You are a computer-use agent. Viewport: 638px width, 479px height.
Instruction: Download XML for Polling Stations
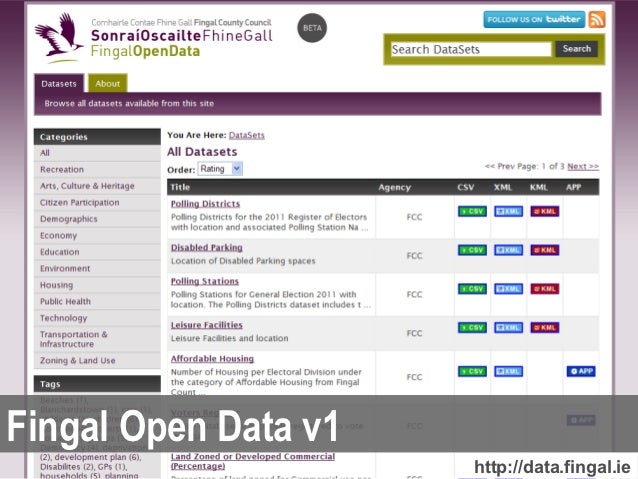[x=508, y=289]
